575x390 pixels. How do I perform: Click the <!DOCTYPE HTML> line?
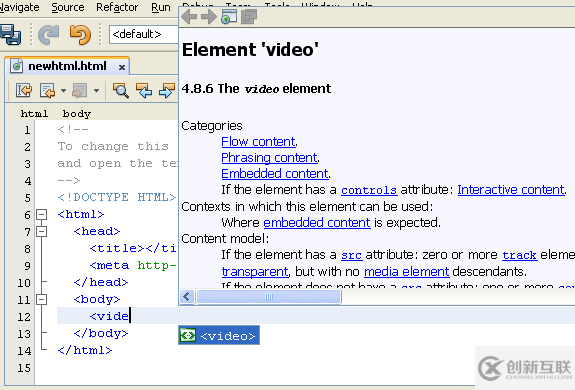click(x=117, y=198)
